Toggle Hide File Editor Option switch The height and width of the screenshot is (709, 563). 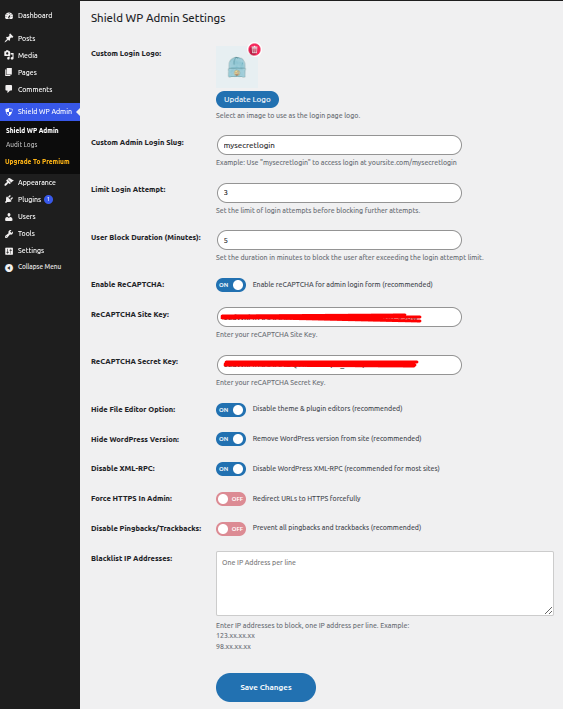pos(231,410)
